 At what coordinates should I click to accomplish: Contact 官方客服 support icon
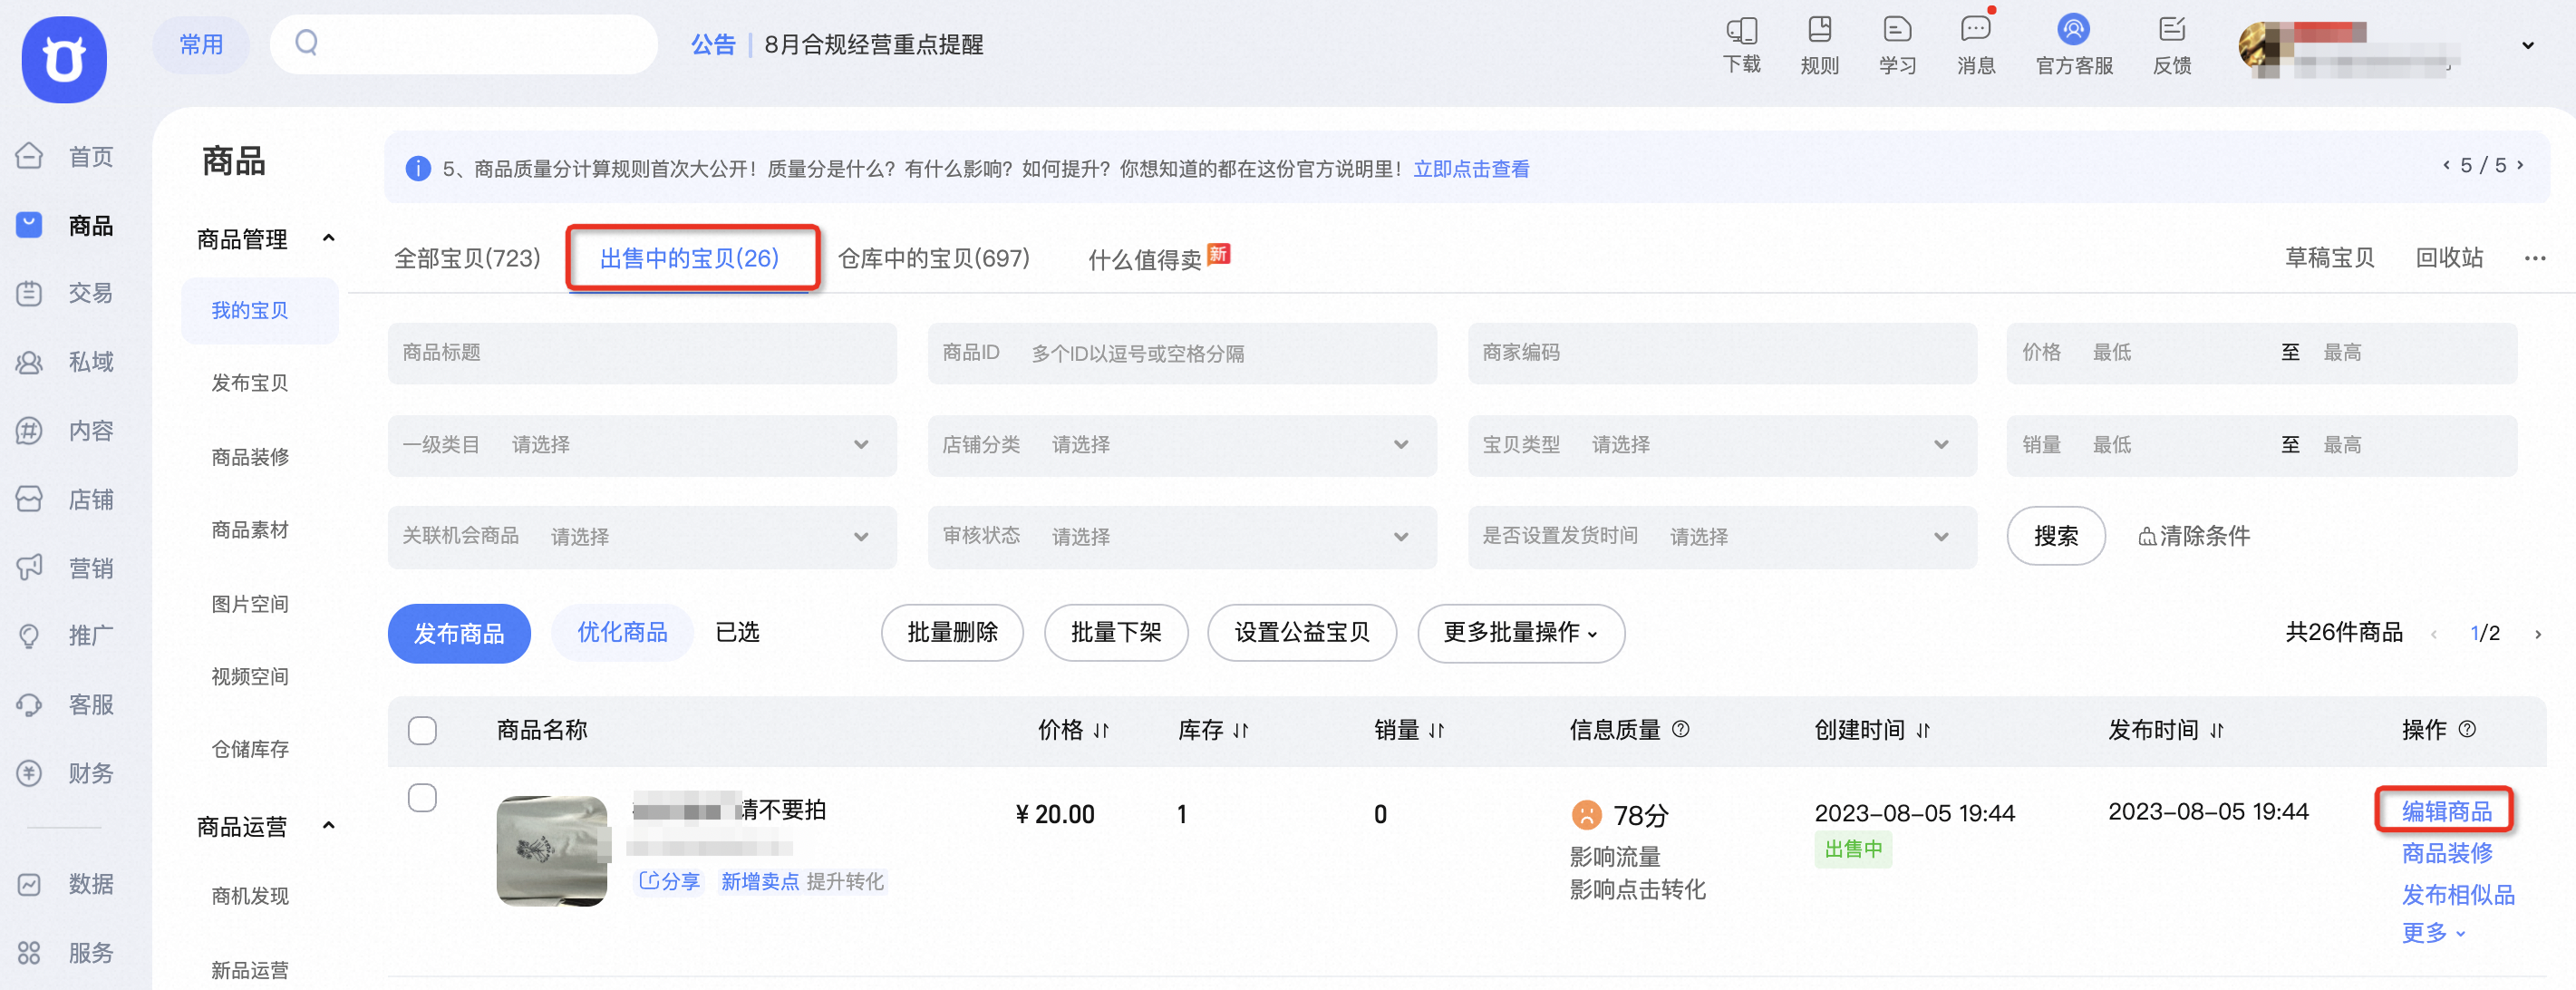(x=2074, y=30)
